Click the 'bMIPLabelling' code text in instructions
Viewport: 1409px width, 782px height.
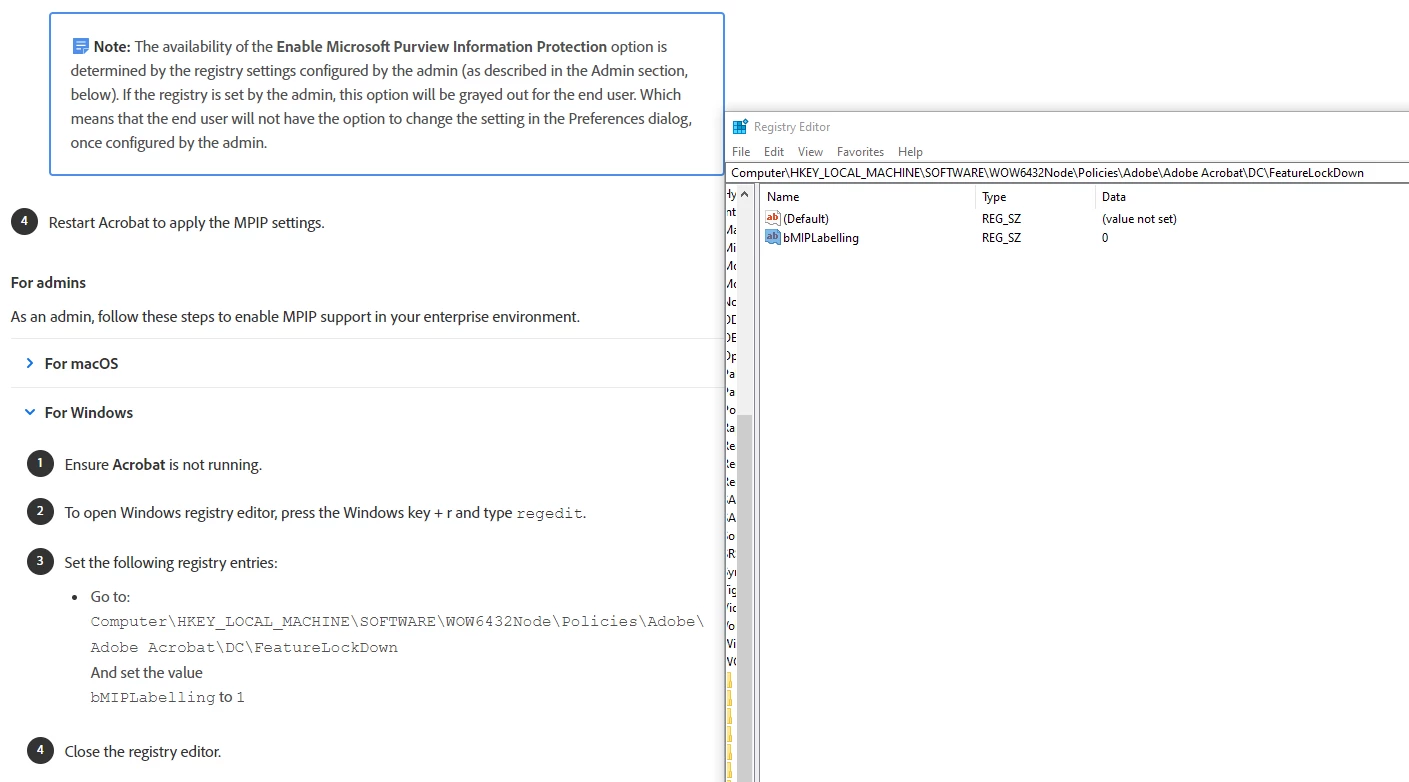coord(152,697)
